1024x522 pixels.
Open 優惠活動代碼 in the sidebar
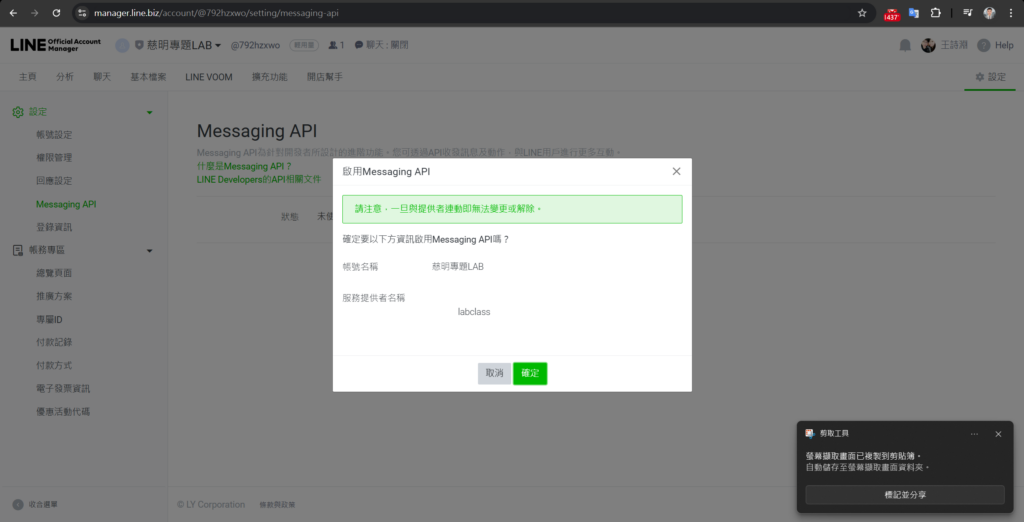pyautogui.click(x=63, y=412)
